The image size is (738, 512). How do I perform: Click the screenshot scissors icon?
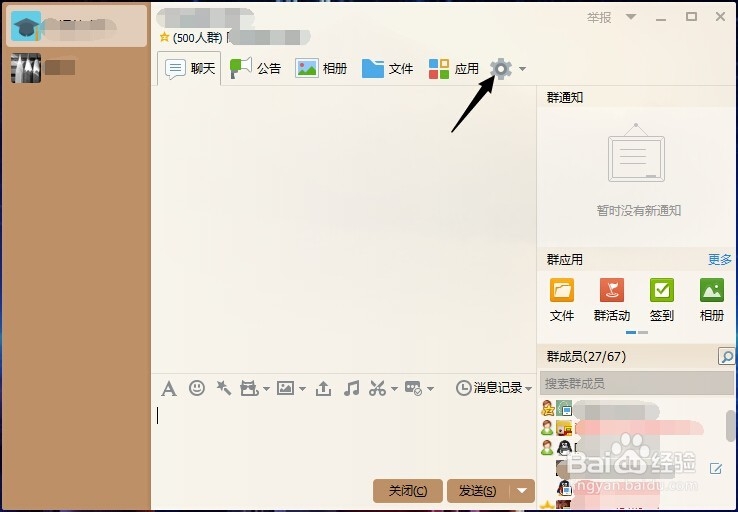coord(377,388)
